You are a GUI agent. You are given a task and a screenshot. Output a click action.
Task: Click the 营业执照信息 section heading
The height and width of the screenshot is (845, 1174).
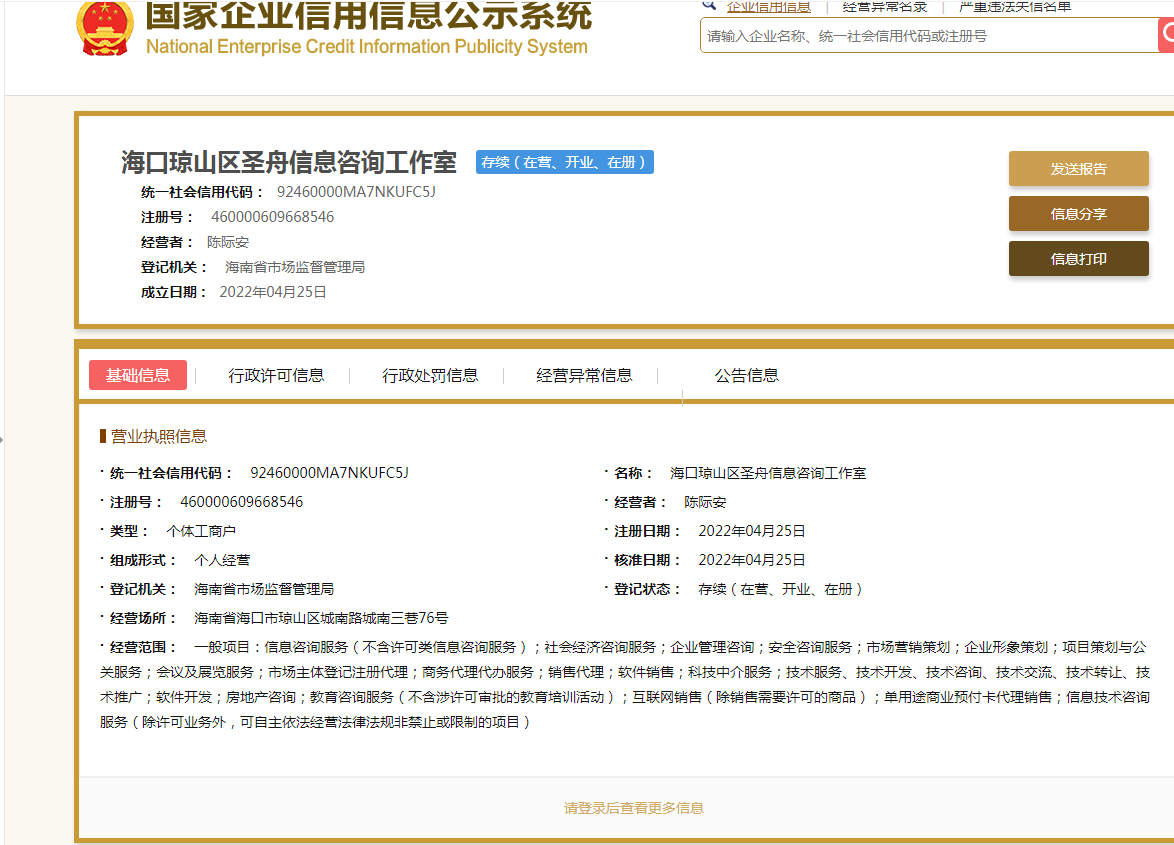[x=159, y=436]
